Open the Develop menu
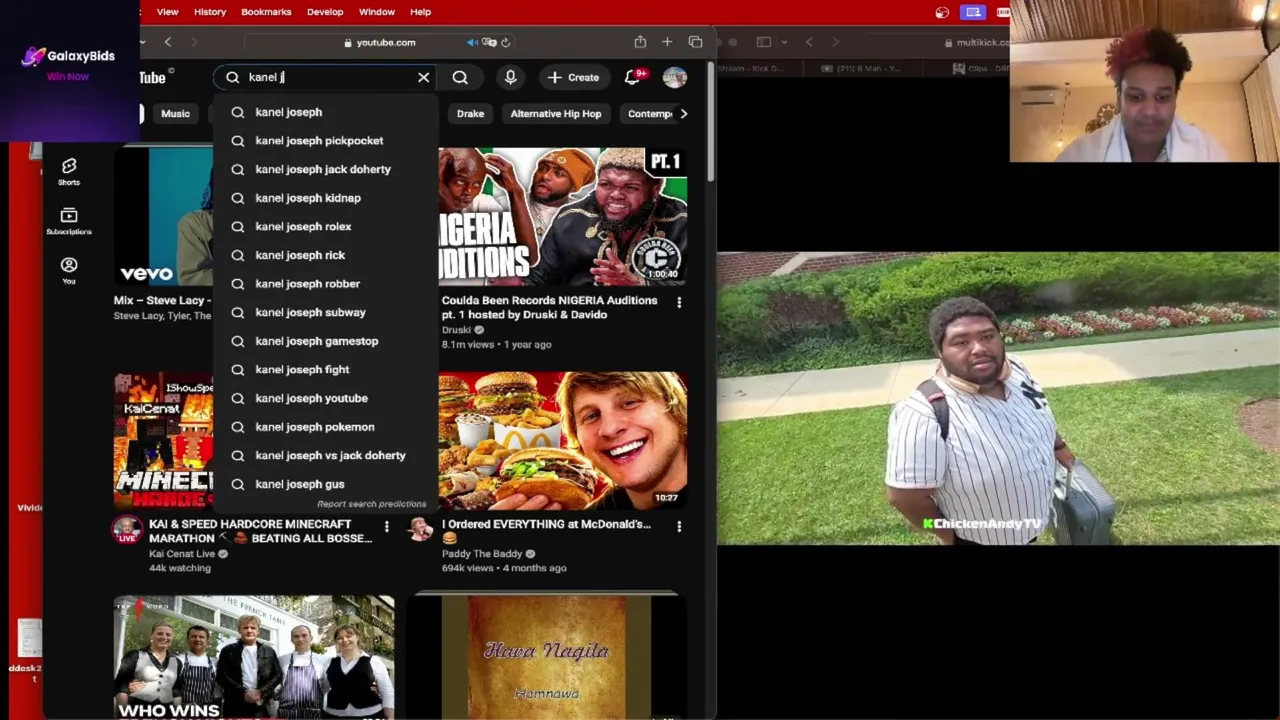1280x720 pixels. 325,12
